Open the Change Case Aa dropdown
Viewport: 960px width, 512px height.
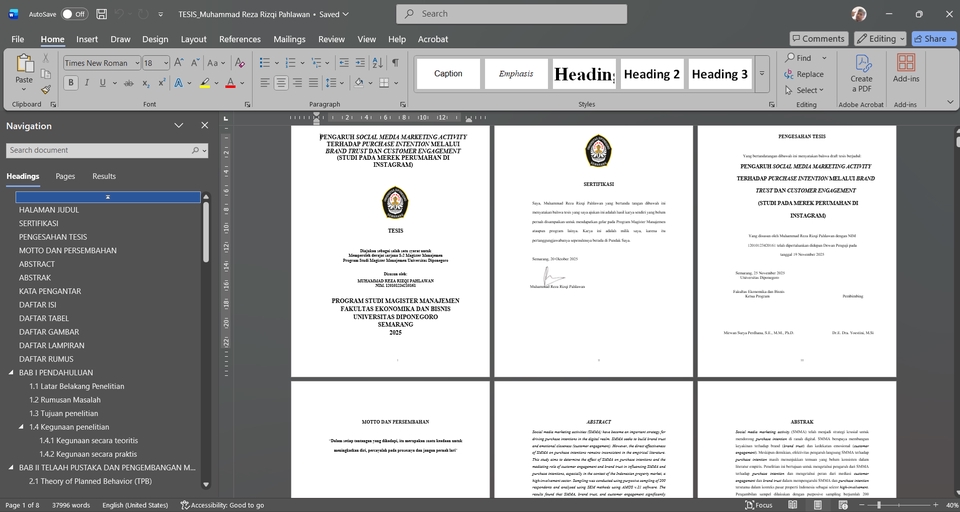216,62
